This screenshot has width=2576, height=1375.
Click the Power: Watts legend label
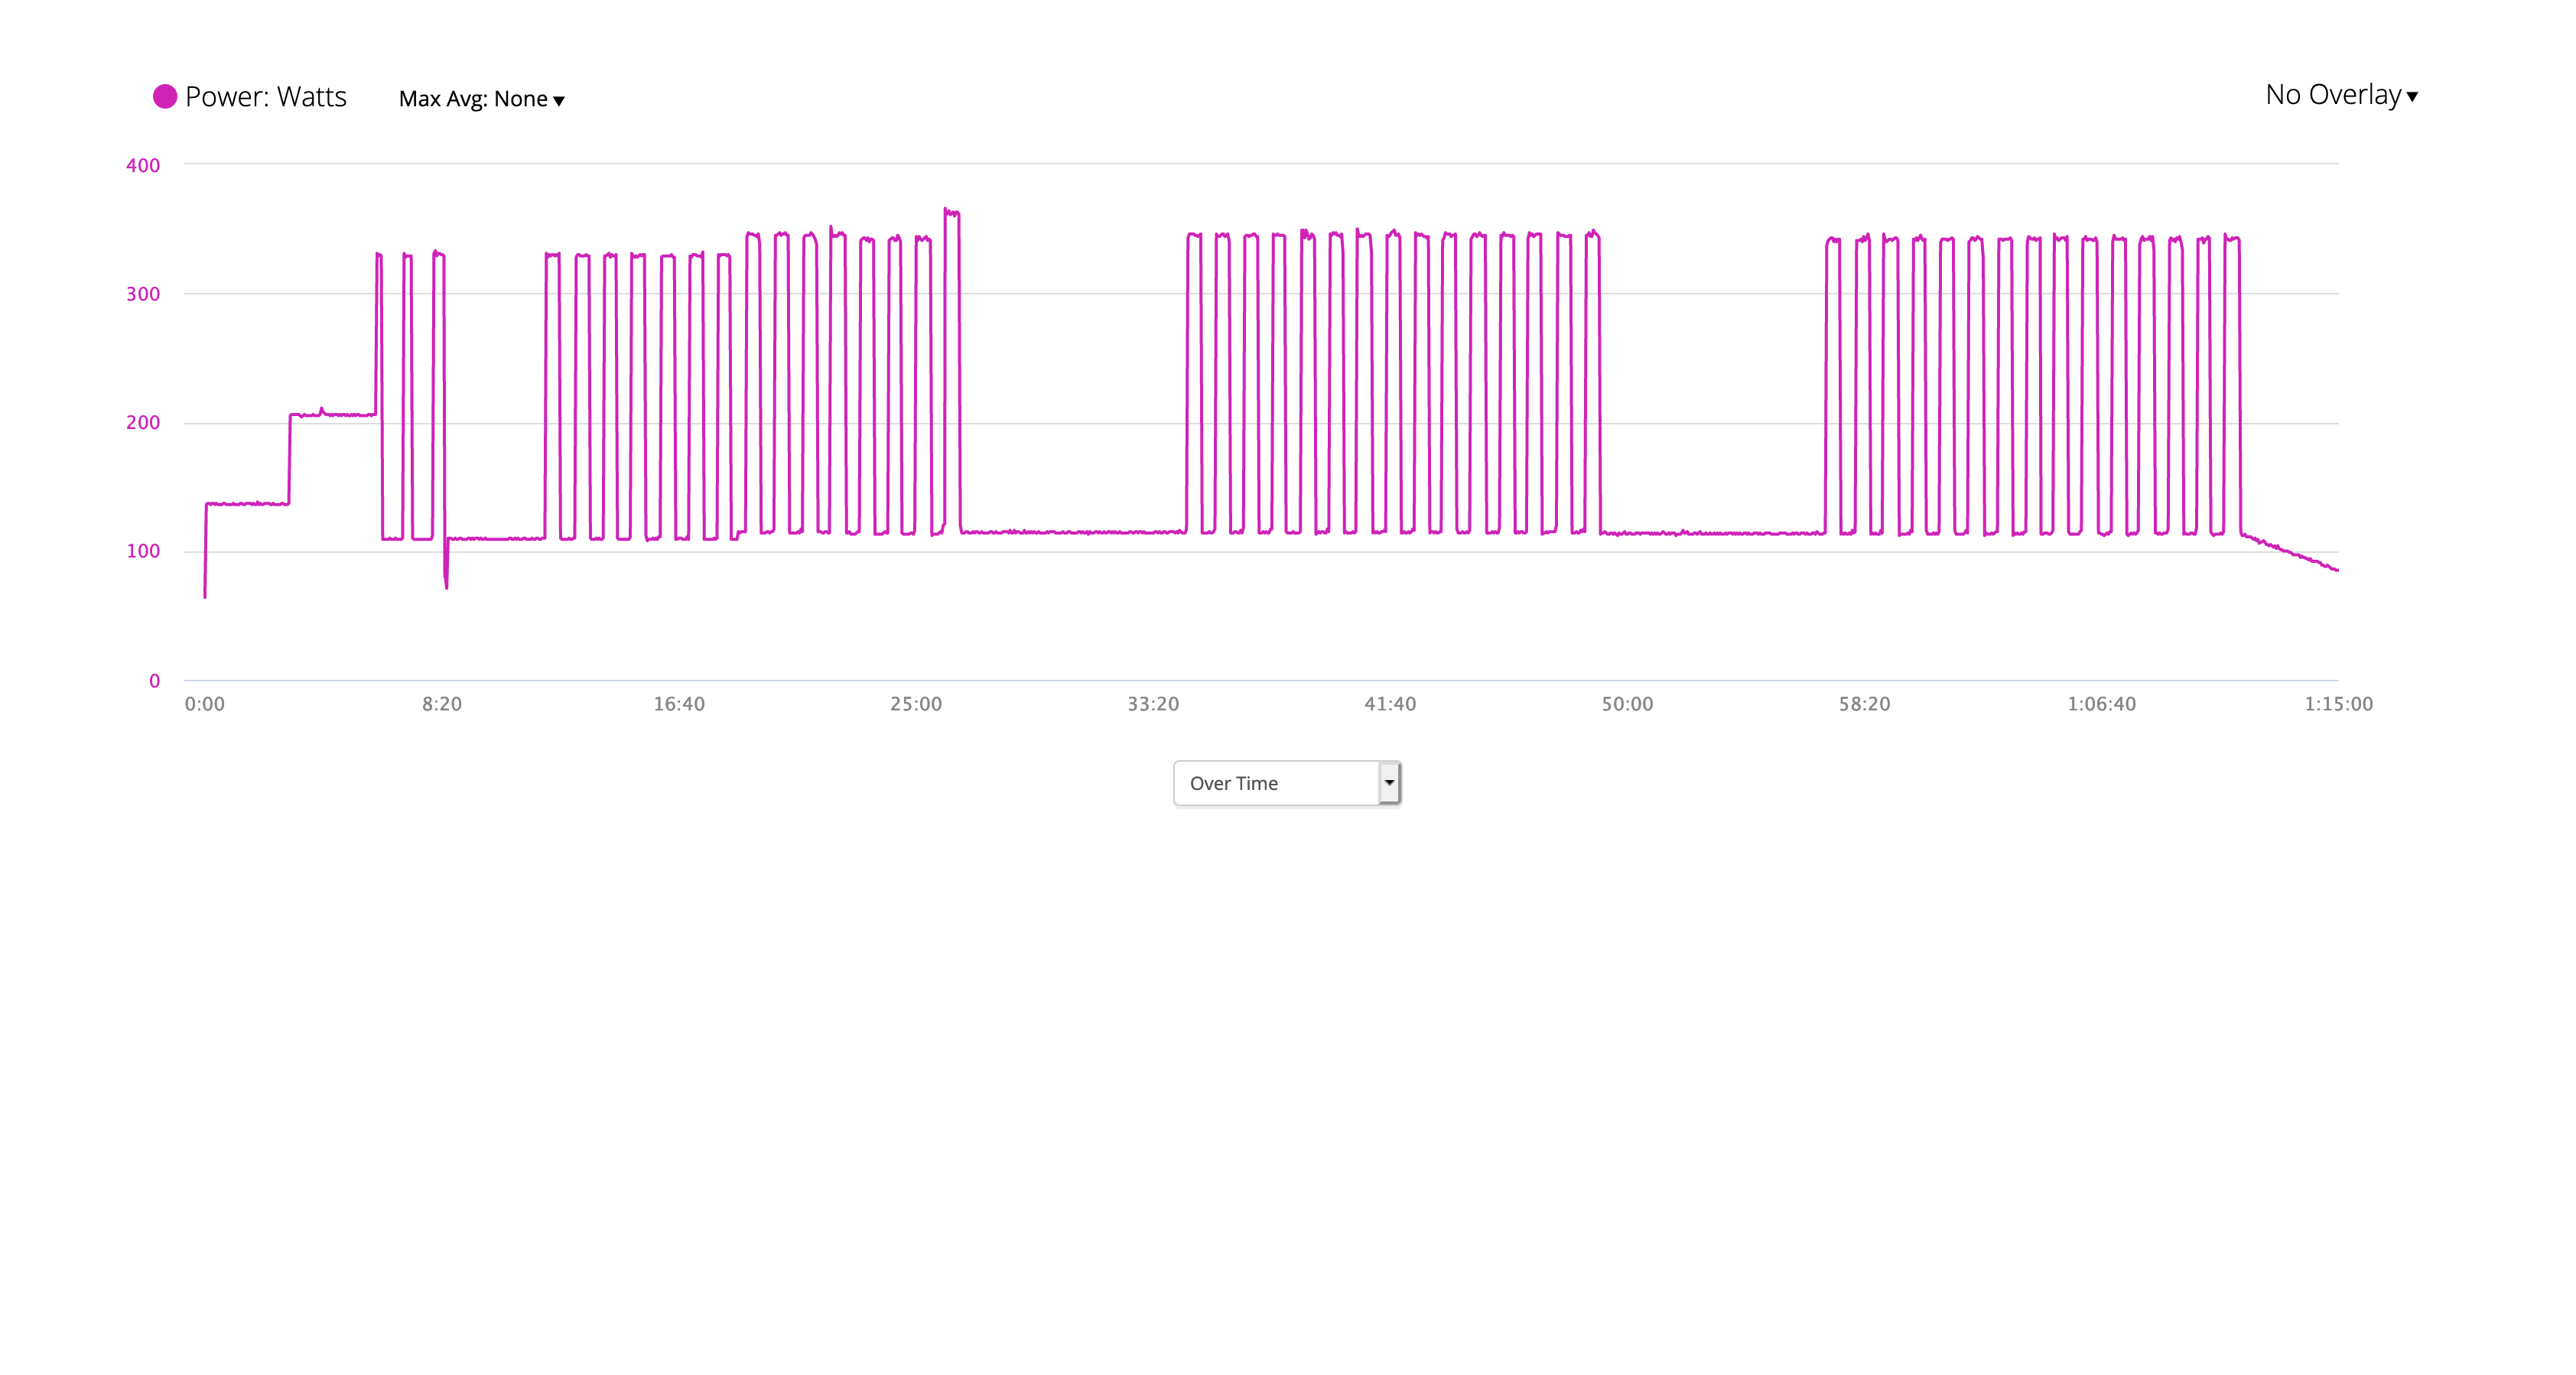[266, 96]
